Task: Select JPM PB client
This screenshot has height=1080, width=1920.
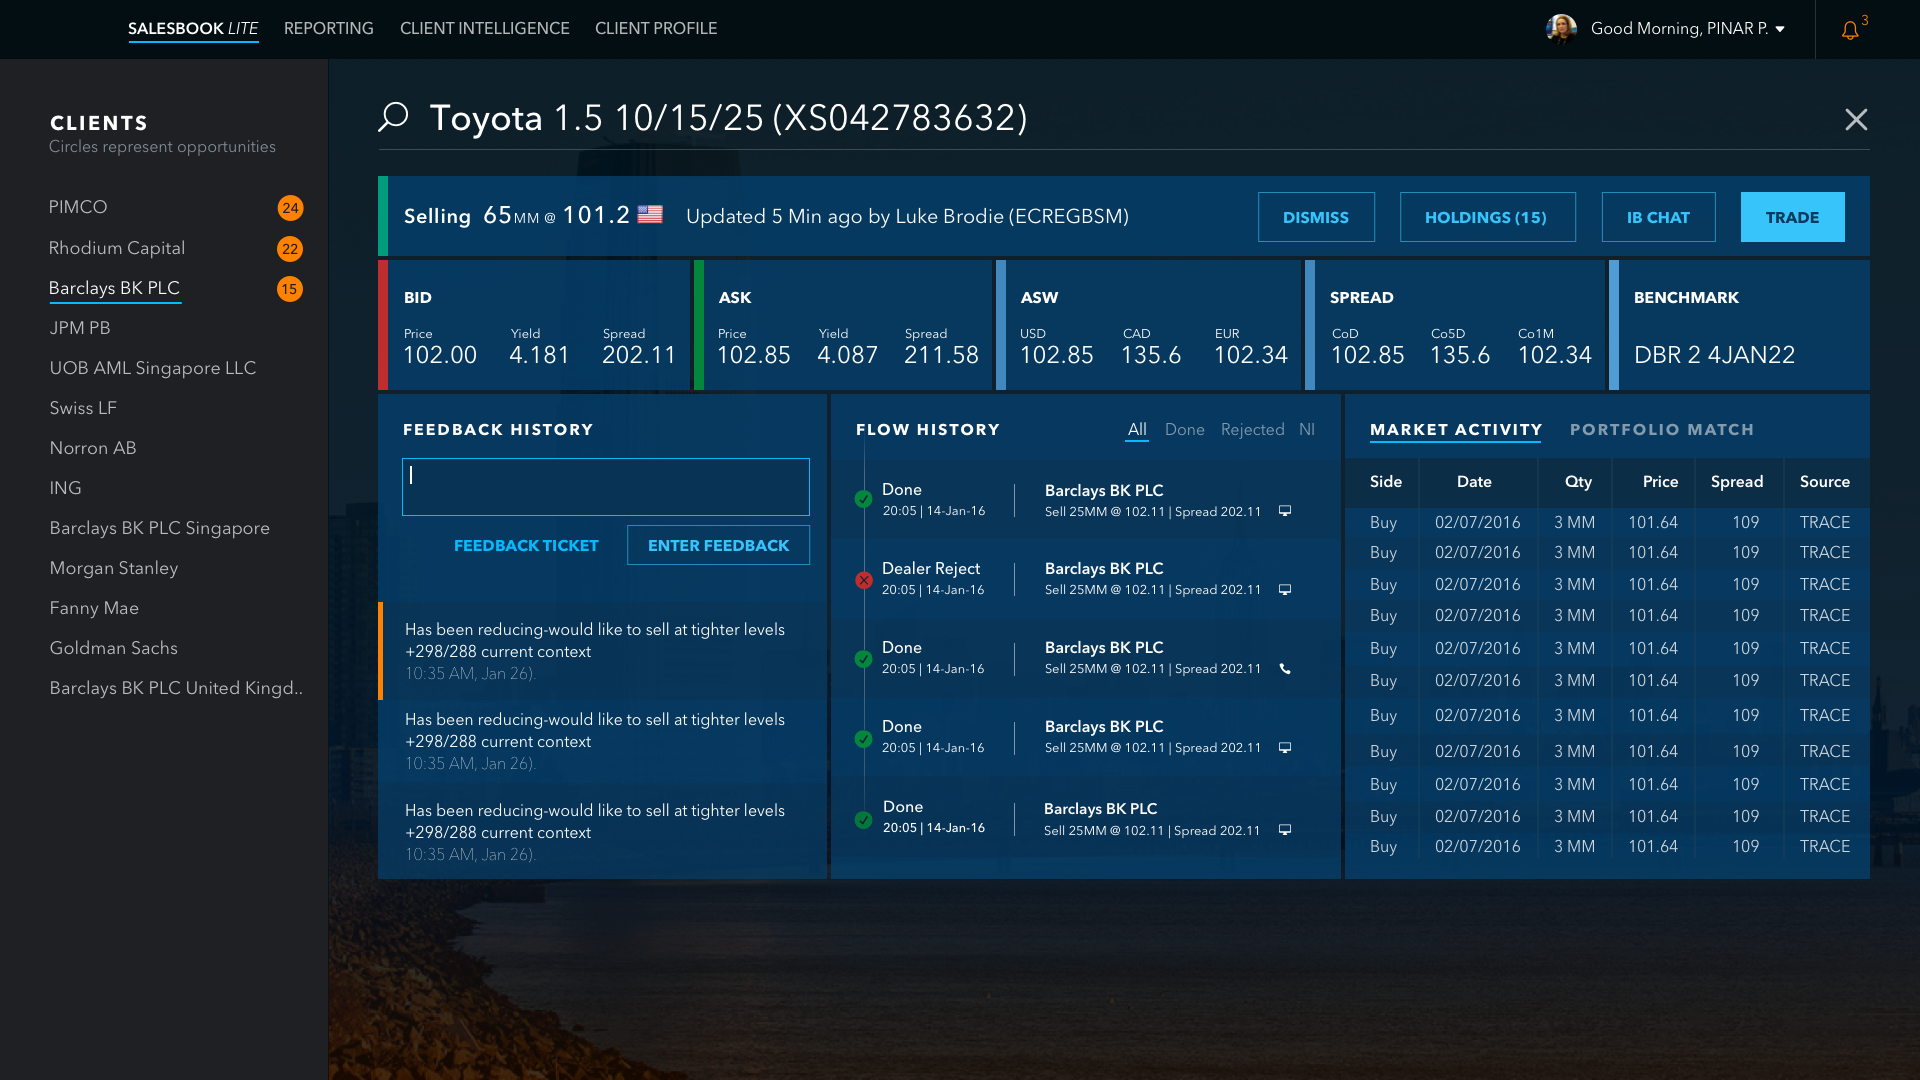Action: click(x=80, y=328)
